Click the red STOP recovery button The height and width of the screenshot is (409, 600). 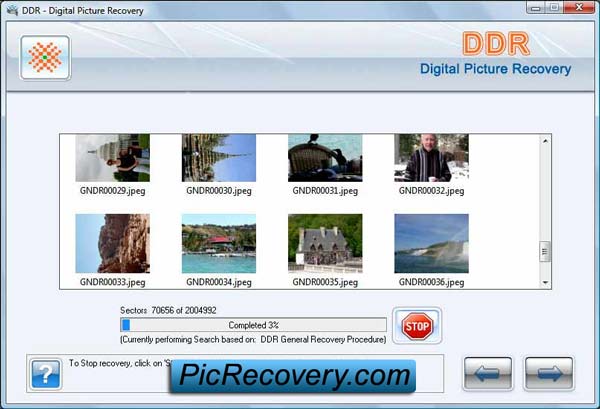click(x=417, y=326)
